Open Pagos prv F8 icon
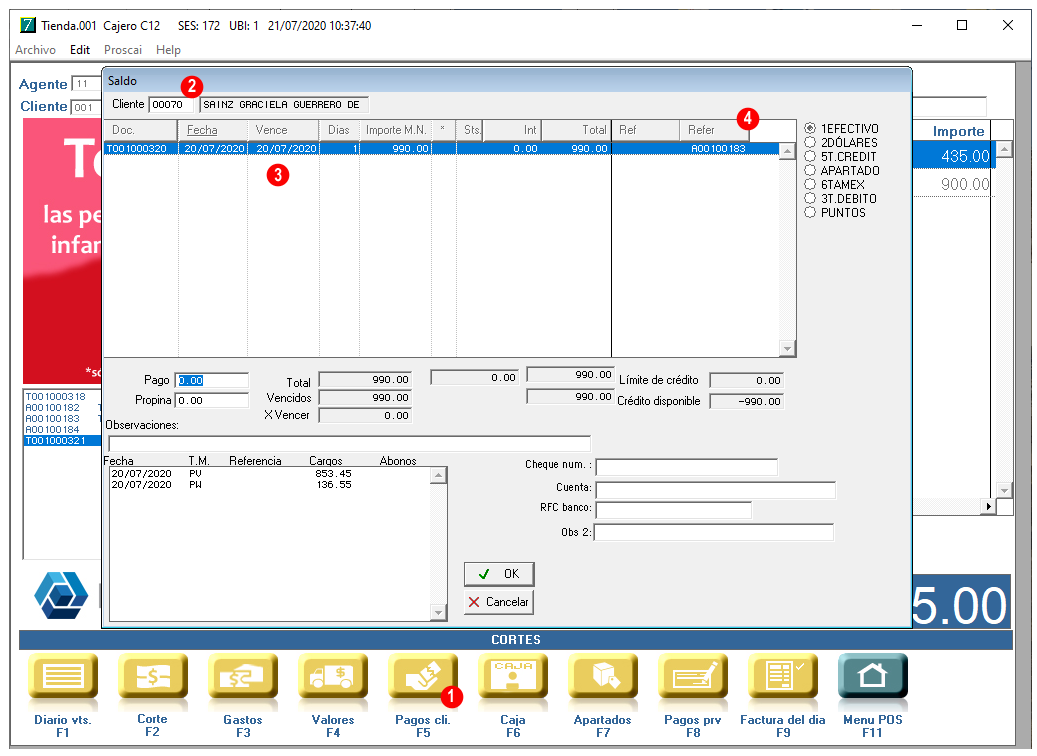The width and height of the screenshot is (1037, 756). [x=692, y=677]
